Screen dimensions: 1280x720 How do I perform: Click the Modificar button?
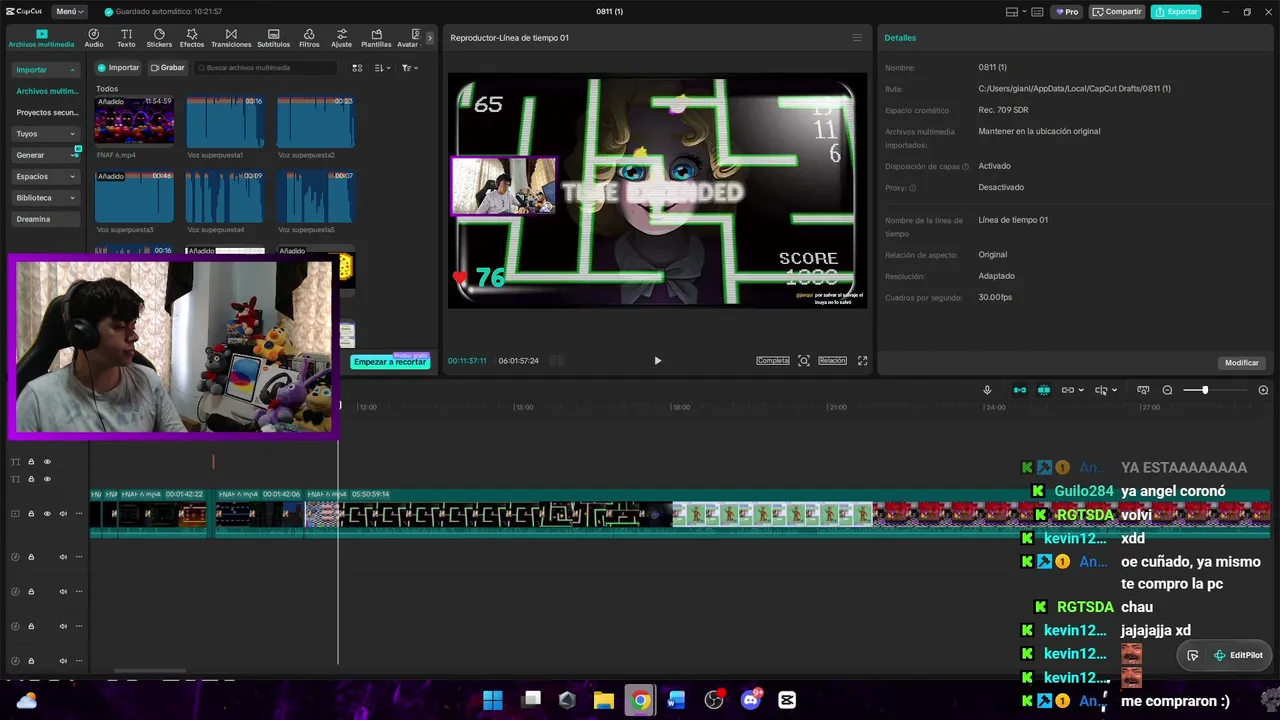(x=1242, y=363)
